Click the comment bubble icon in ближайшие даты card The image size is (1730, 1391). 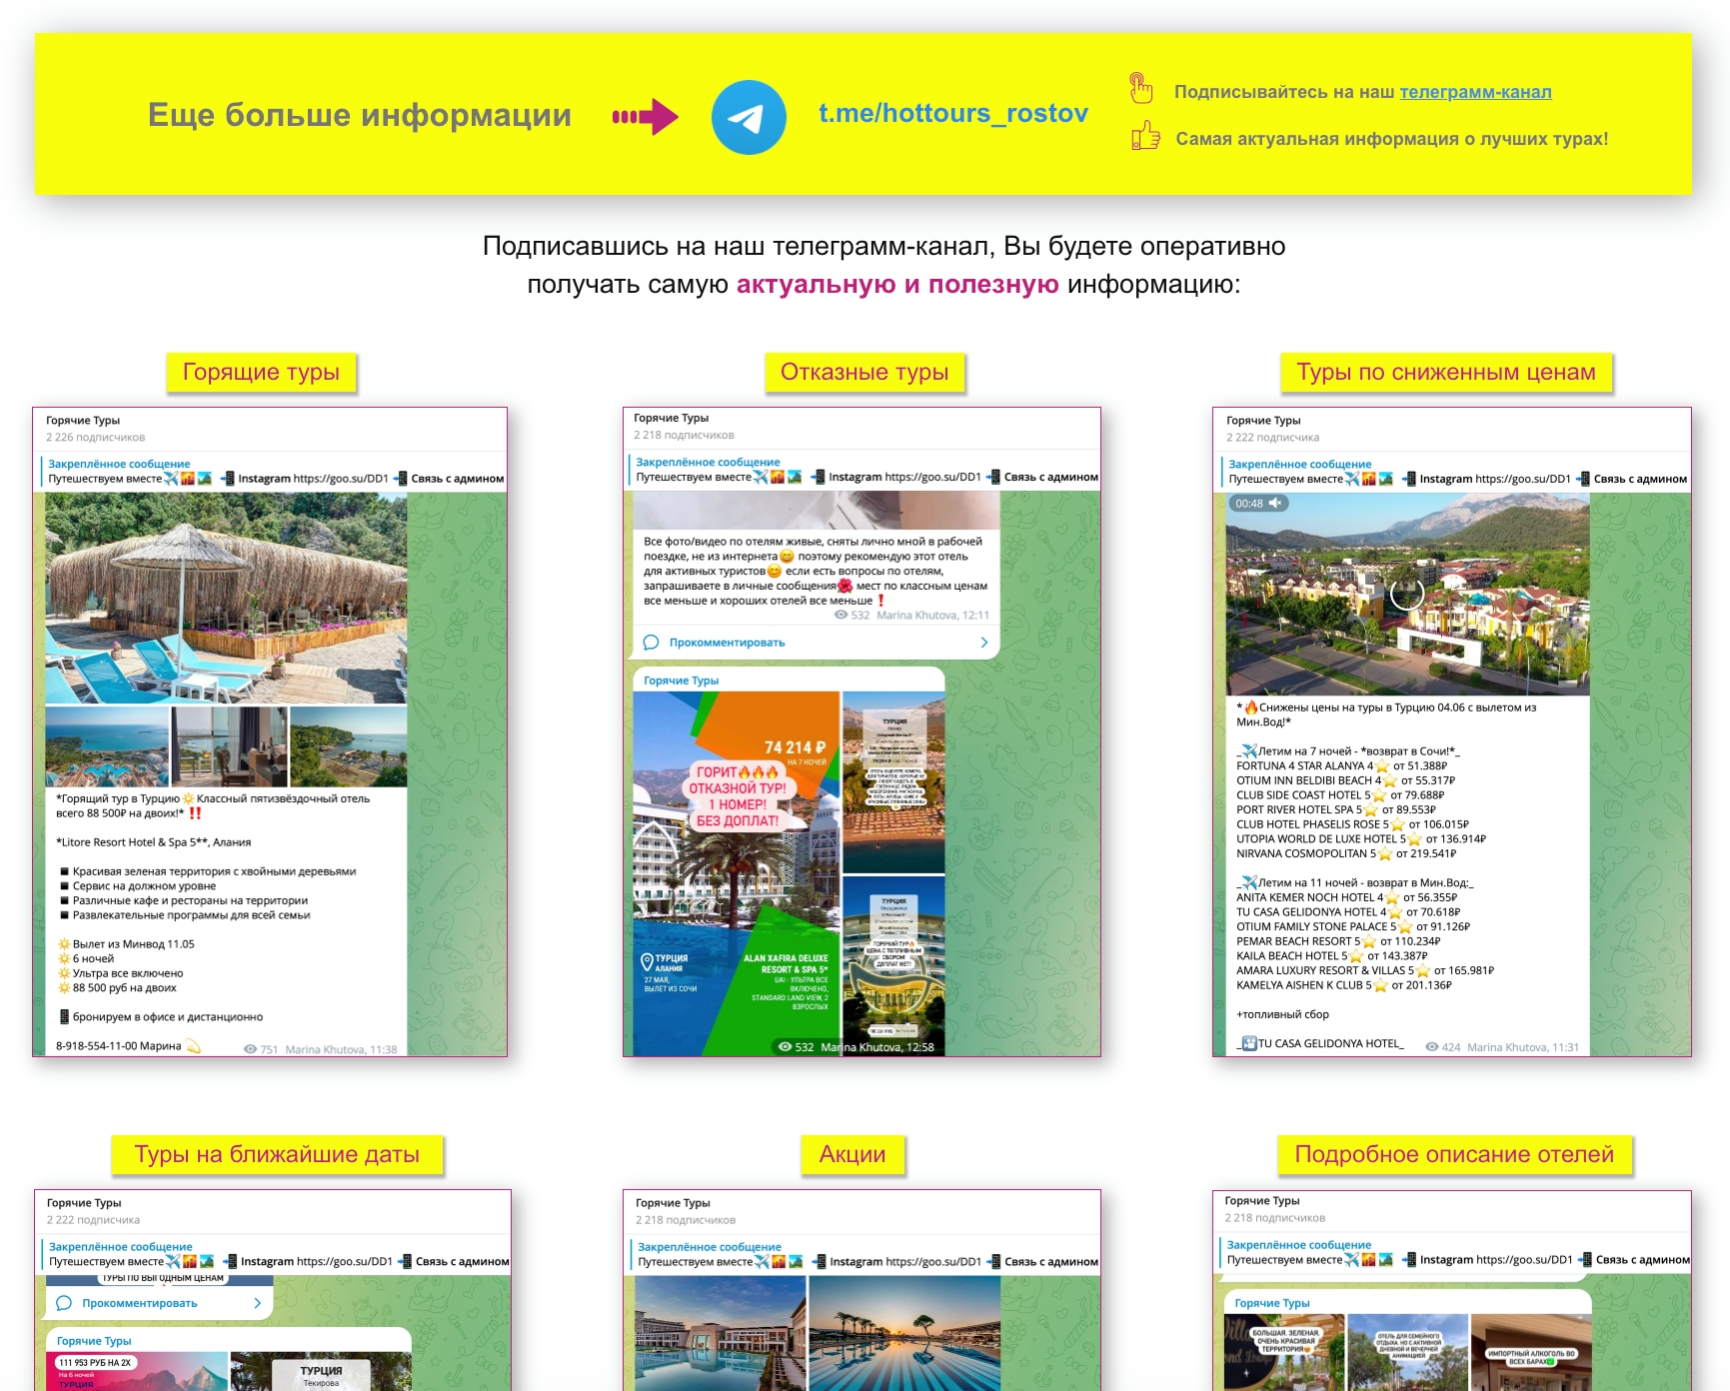point(64,1303)
